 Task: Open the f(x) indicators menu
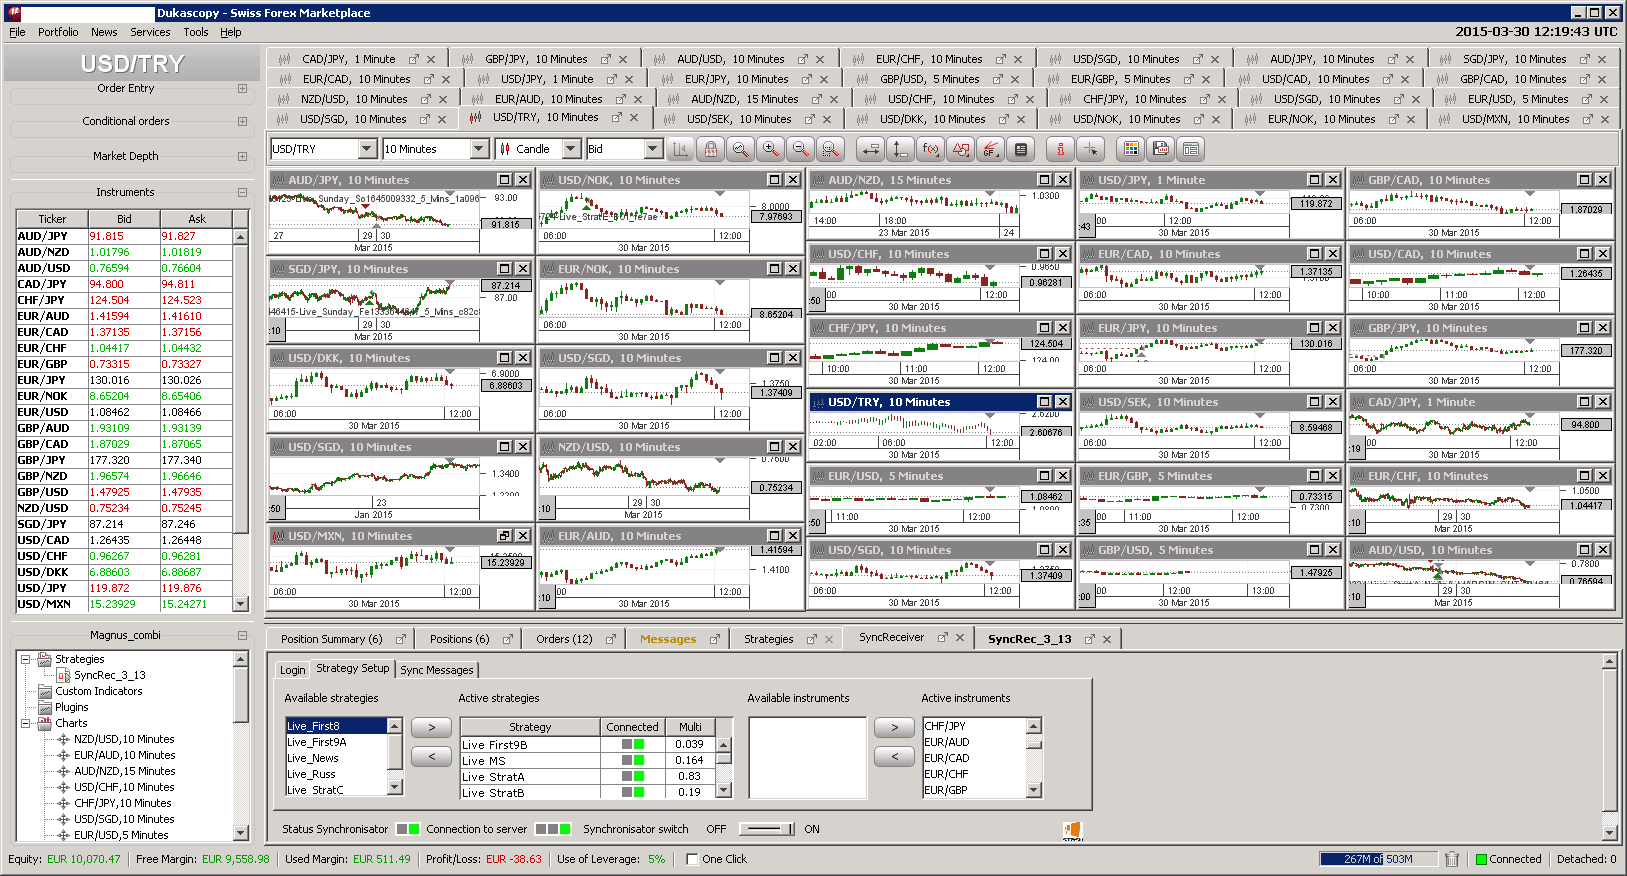pyautogui.click(x=930, y=149)
